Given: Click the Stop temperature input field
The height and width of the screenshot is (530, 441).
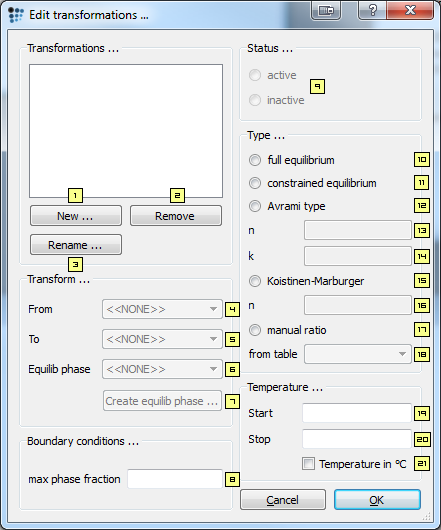Looking at the screenshot, I should pyautogui.click(x=357, y=439).
